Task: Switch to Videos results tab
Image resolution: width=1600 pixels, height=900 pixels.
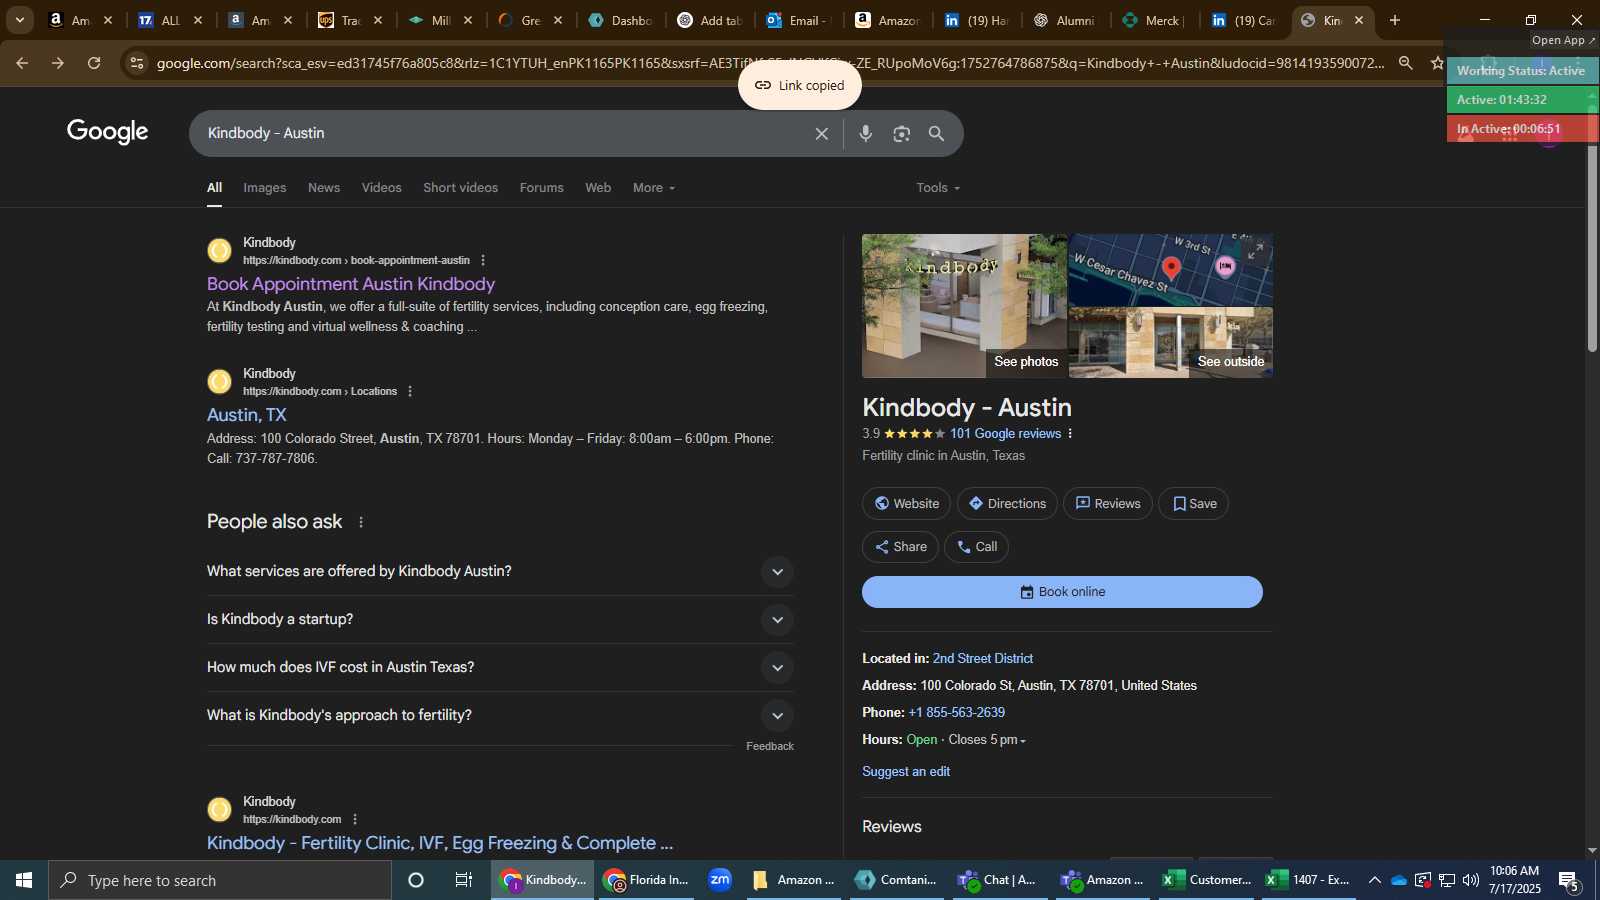Action: coord(381,188)
